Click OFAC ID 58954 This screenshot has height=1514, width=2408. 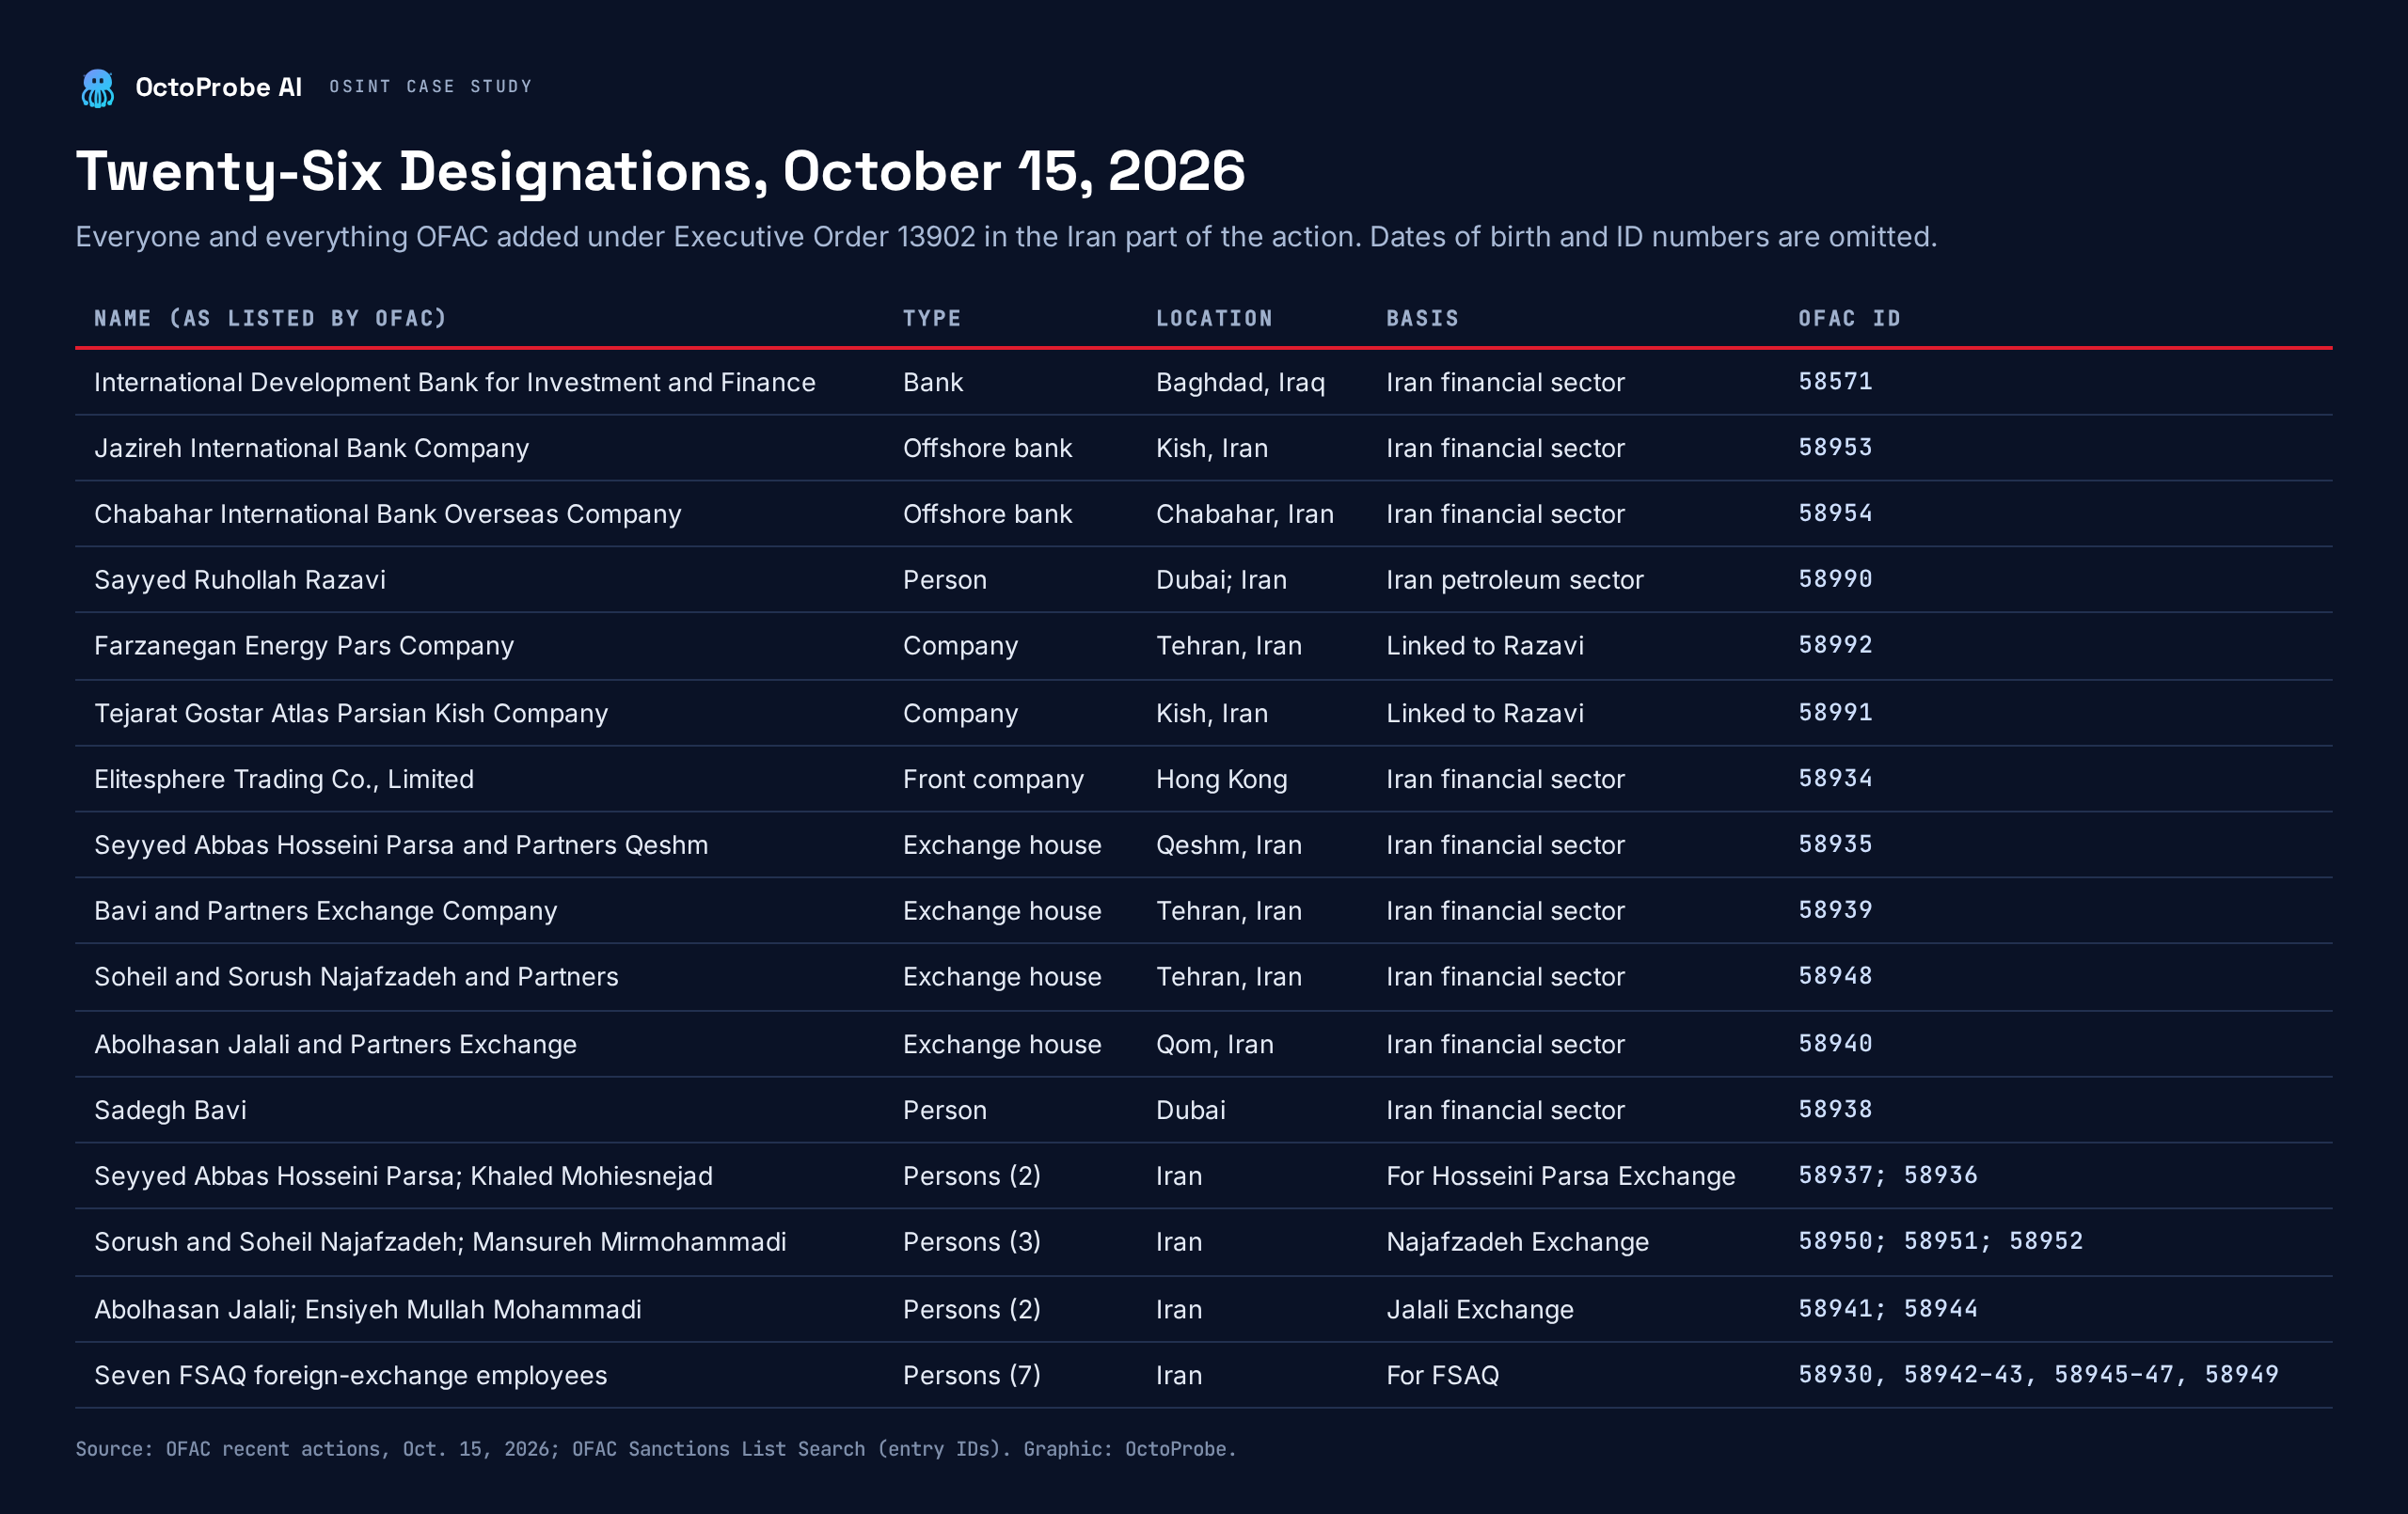(x=1835, y=513)
